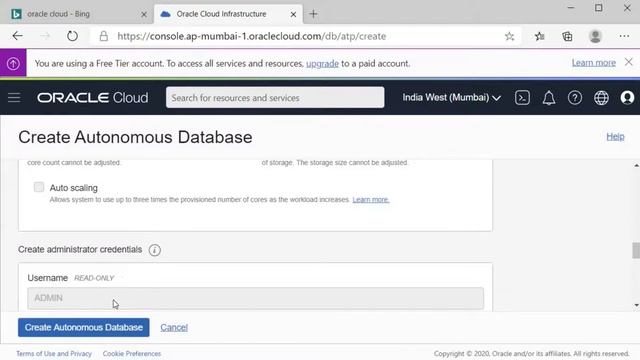The width and height of the screenshot is (640, 360).
Task: Click the Create Autonomous Database button
Action: click(84, 327)
